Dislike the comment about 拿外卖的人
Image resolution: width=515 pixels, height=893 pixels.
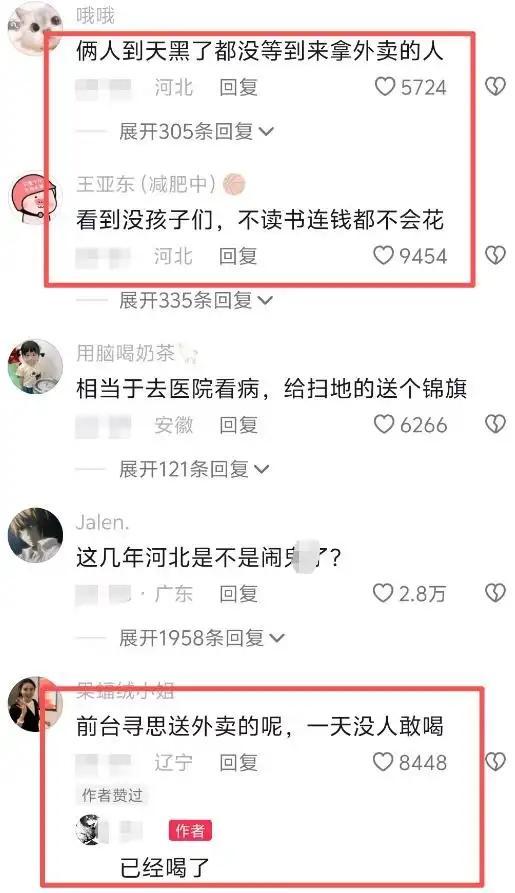[495, 87]
